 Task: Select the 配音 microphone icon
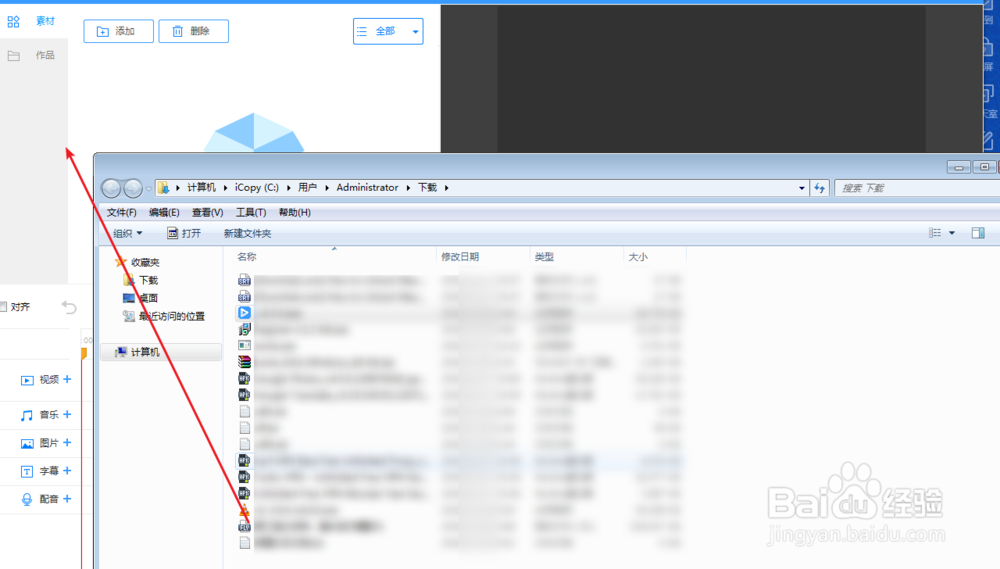coord(27,499)
